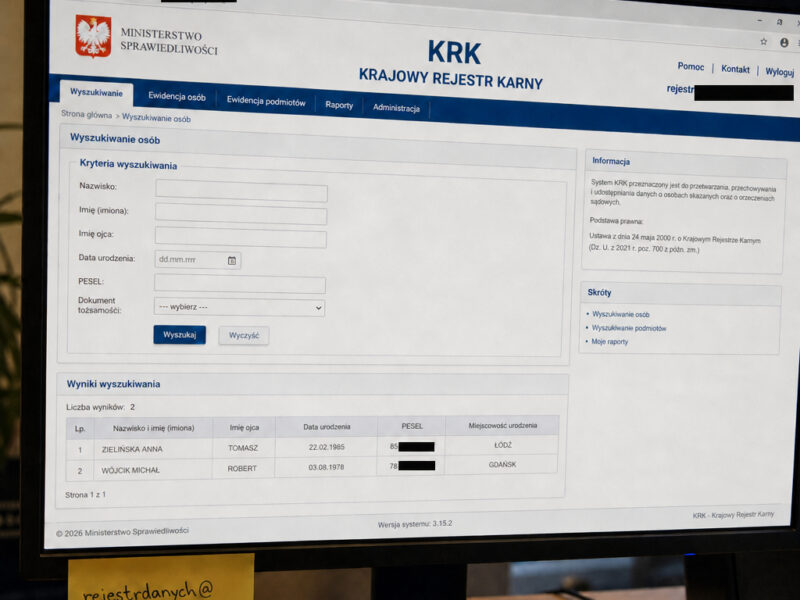Click the Wyszukaj button
800x600 pixels.
click(x=180, y=335)
